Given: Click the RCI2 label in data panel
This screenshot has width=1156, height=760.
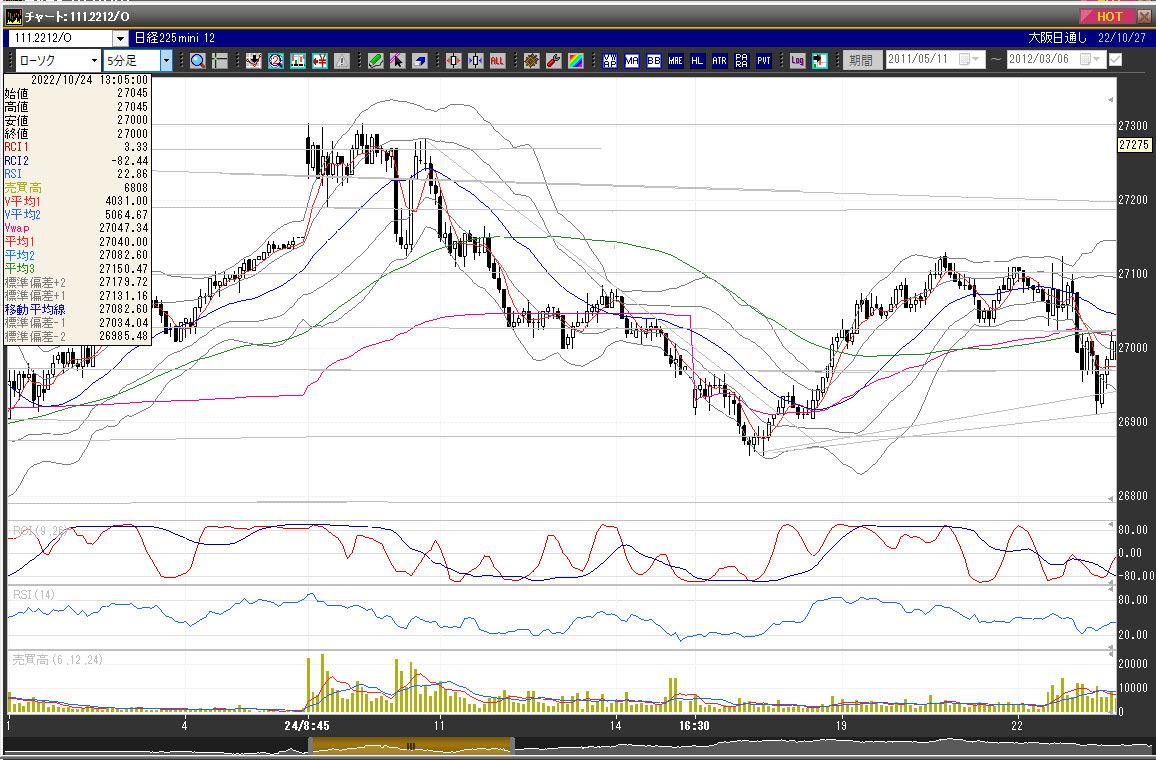Looking at the screenshot, I should [16, 161].
